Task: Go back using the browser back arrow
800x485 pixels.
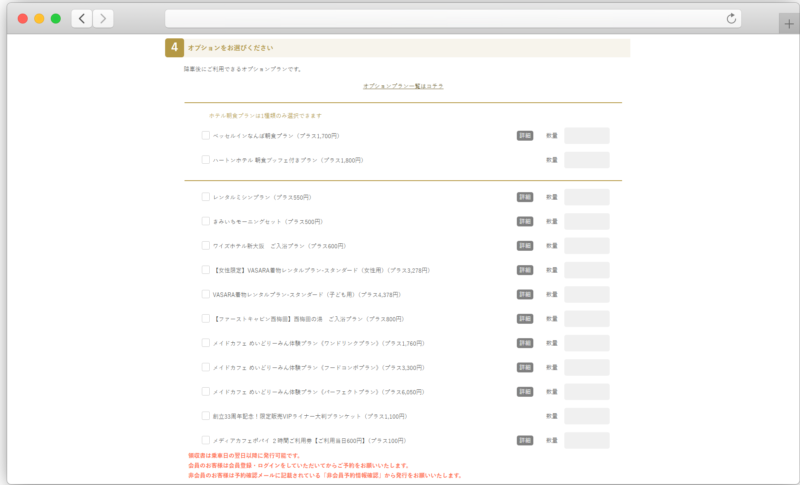Action: 82,19
